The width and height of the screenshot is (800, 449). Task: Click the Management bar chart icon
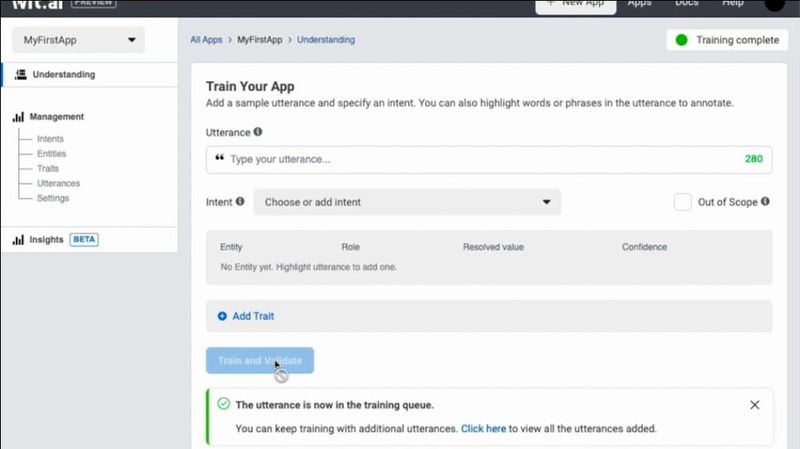pyautogui.click(x=18, y=117)
